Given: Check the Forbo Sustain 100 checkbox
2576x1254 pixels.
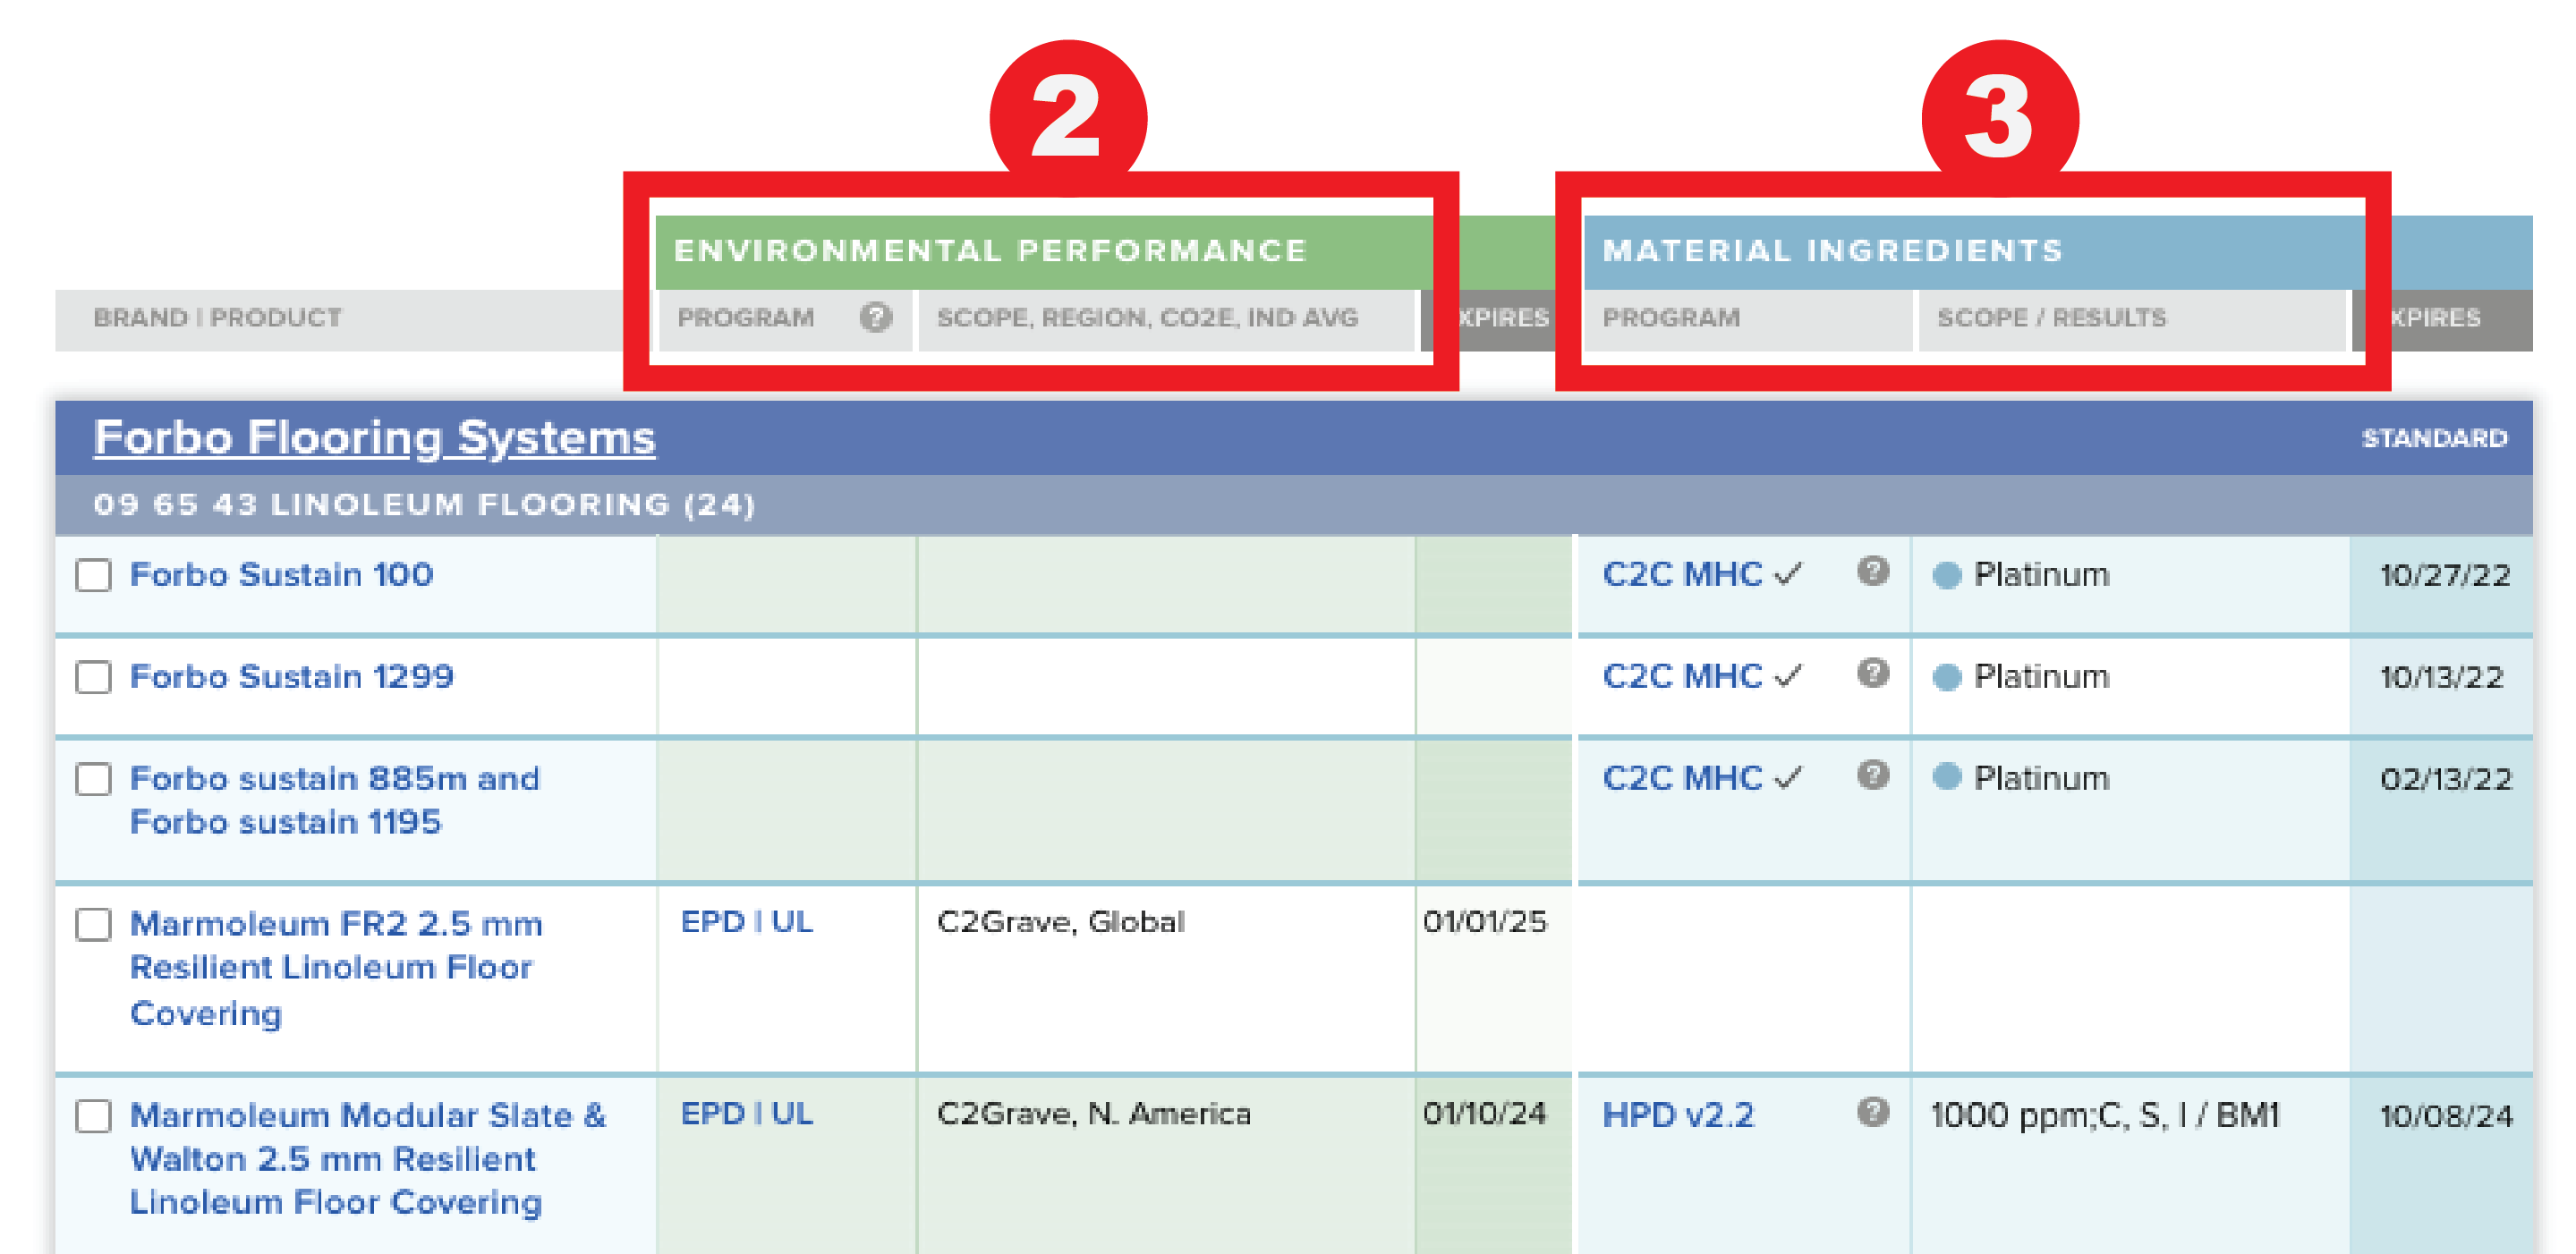Looking at the screenshot, I should pyautogui.click(x=93, y=575).
